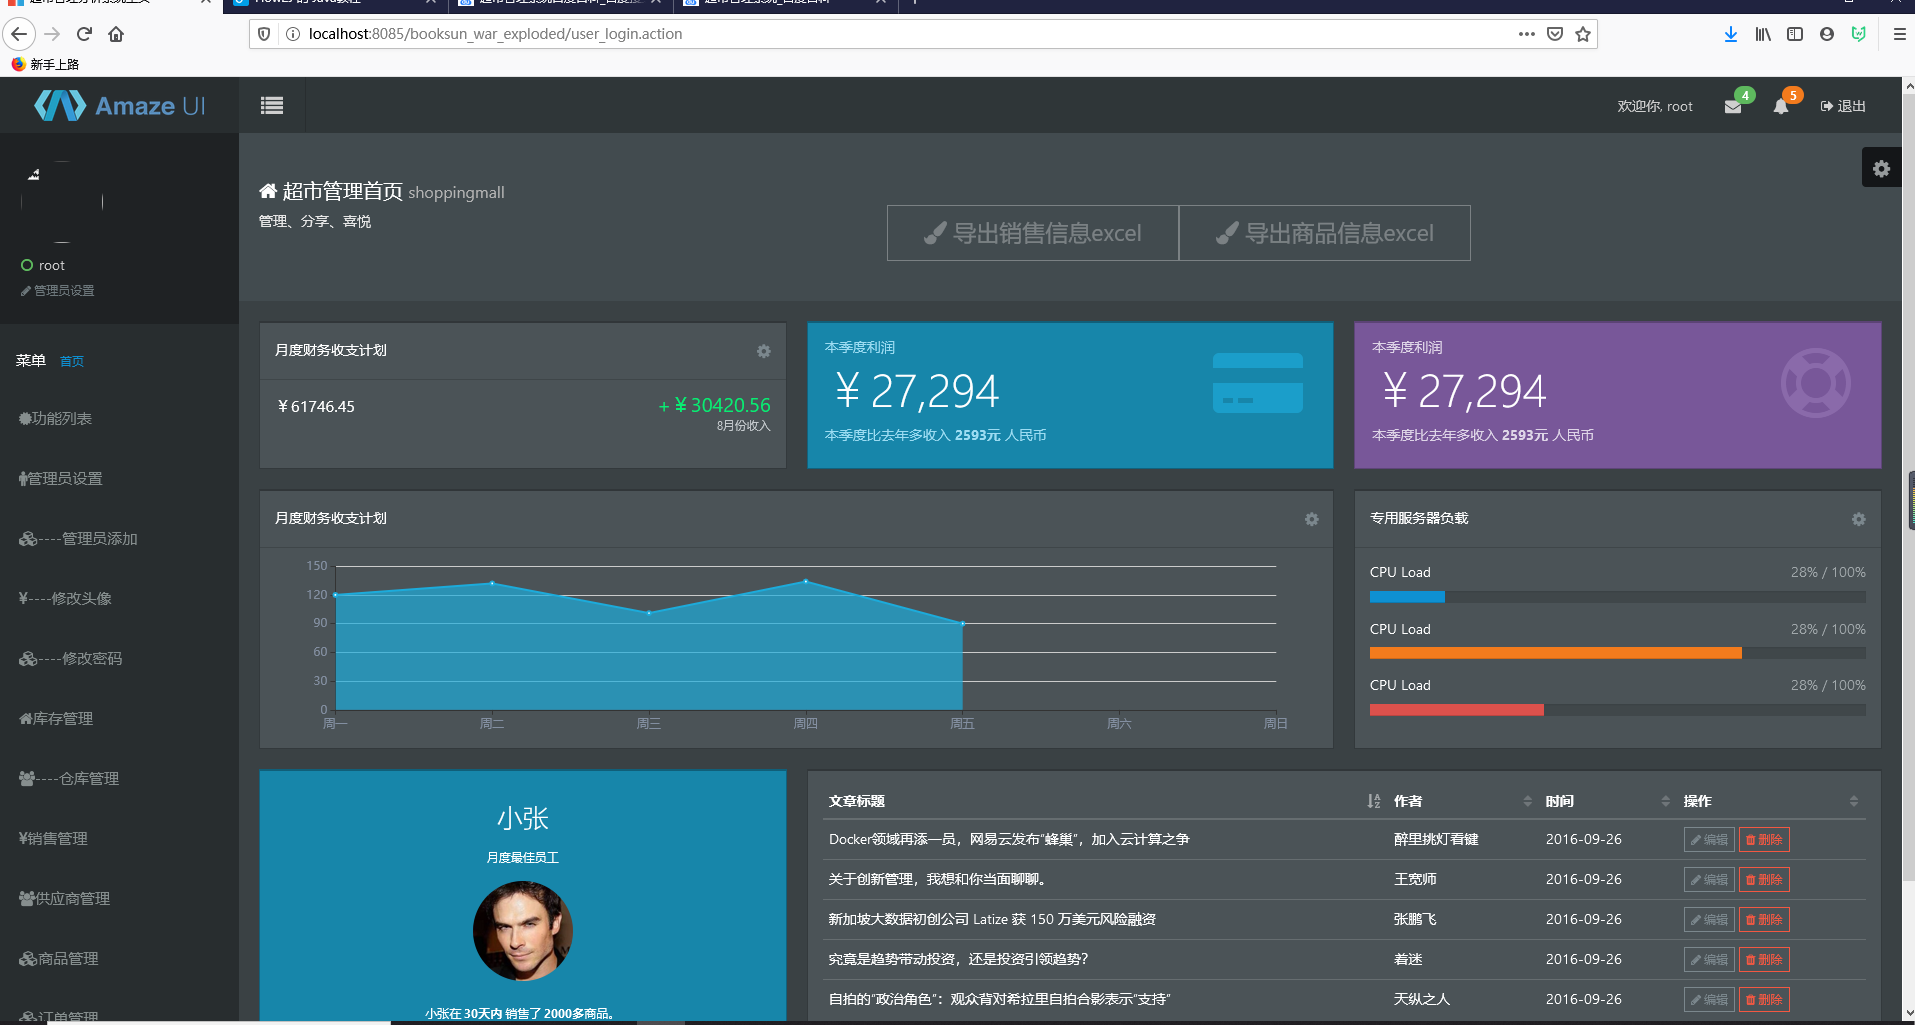
Task: Open the theme settings gear on right edge
Action: point(1881,168)
